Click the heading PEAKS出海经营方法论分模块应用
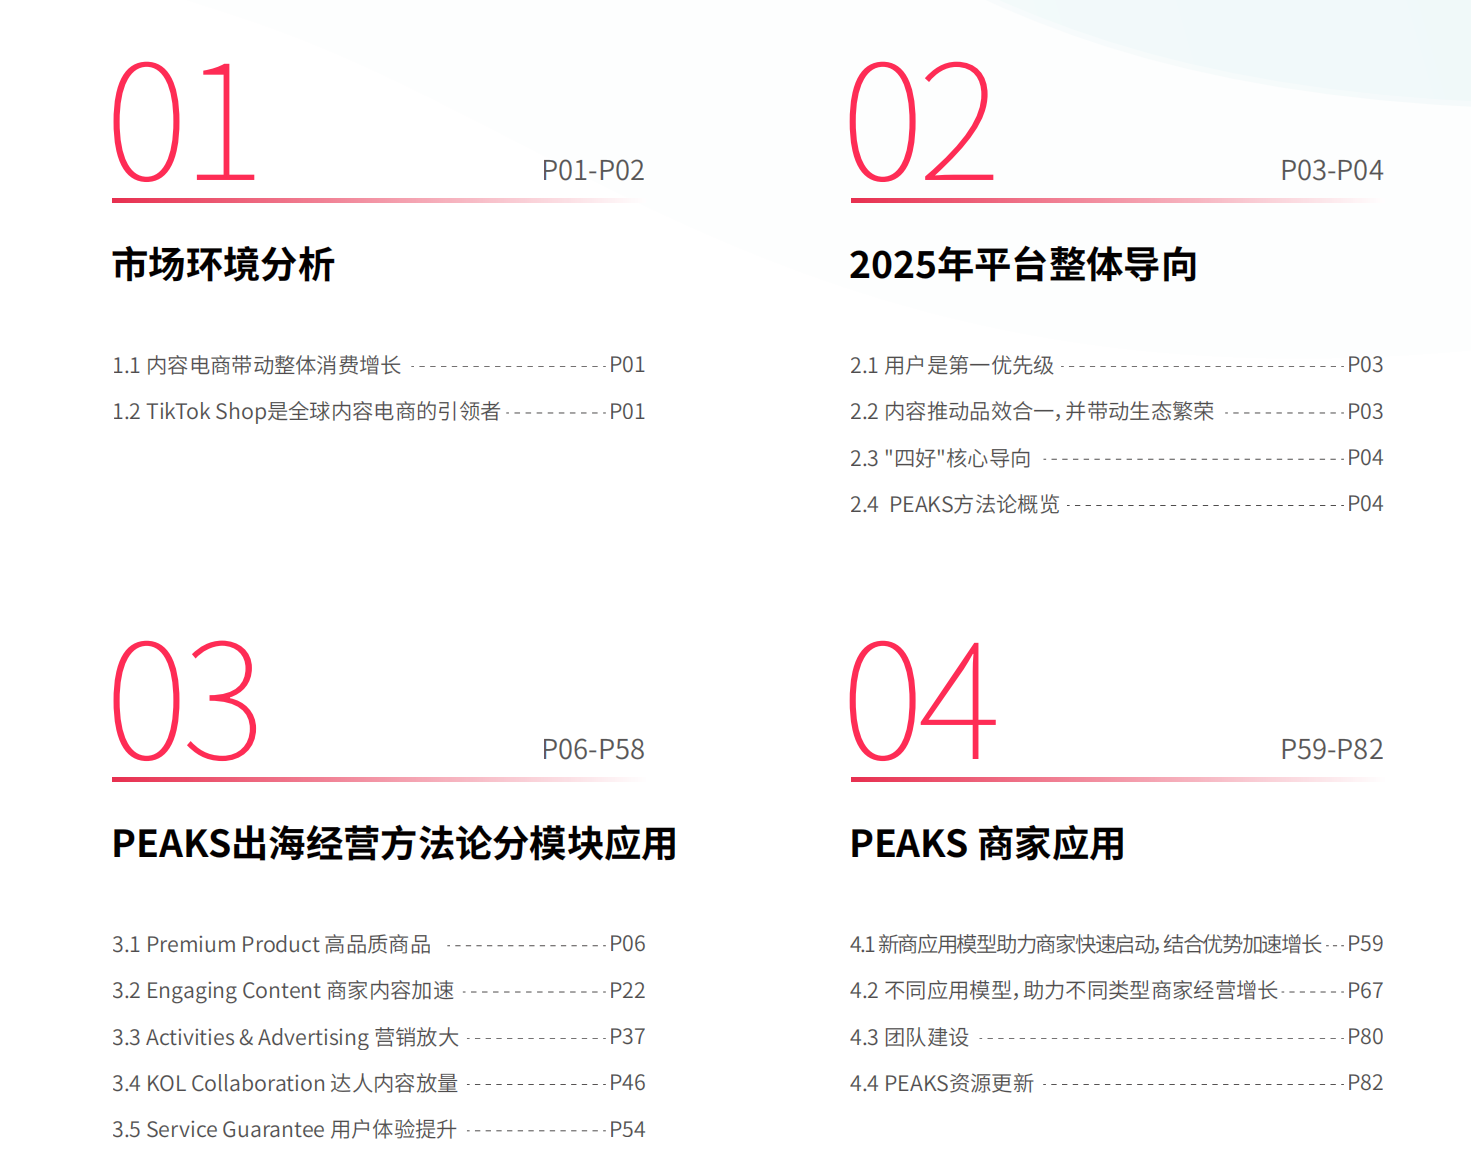Image resolution: width=1471 pixels, height=1164 pixels. pos(394,844)
